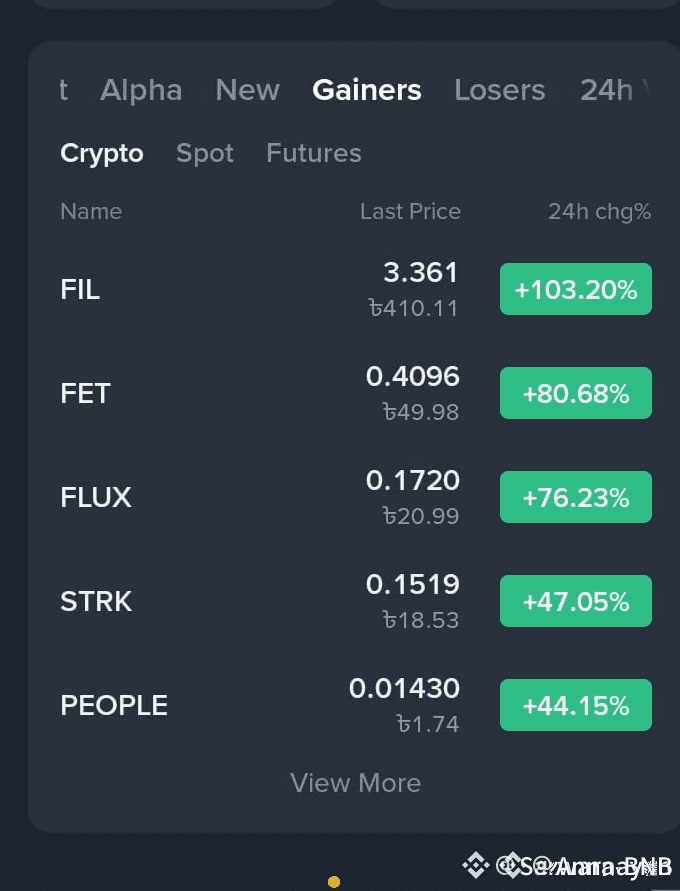Switch to the New tab
Screen dimensions: 680x891
pyautogui.click(x=247, y=90)
